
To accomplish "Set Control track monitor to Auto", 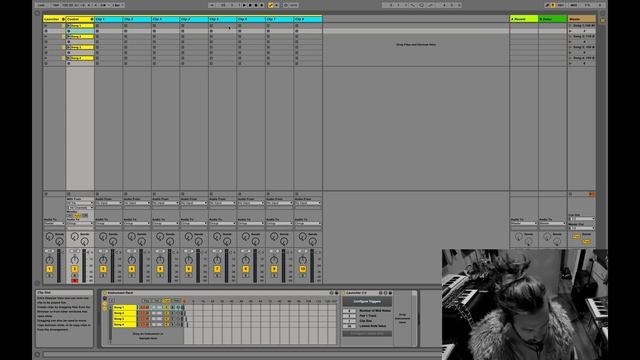I will pos(77,216).
